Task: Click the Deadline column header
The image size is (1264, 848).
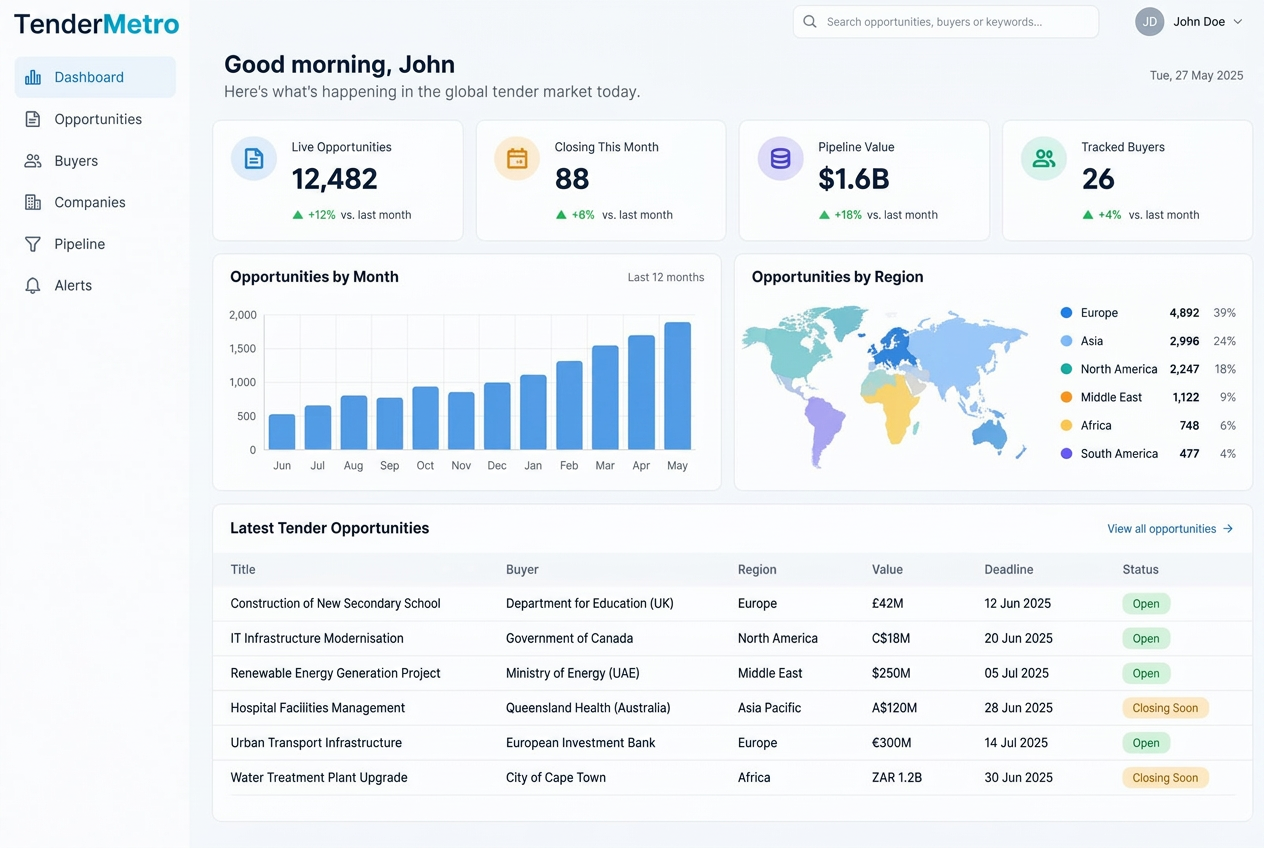Action: 1009,570
